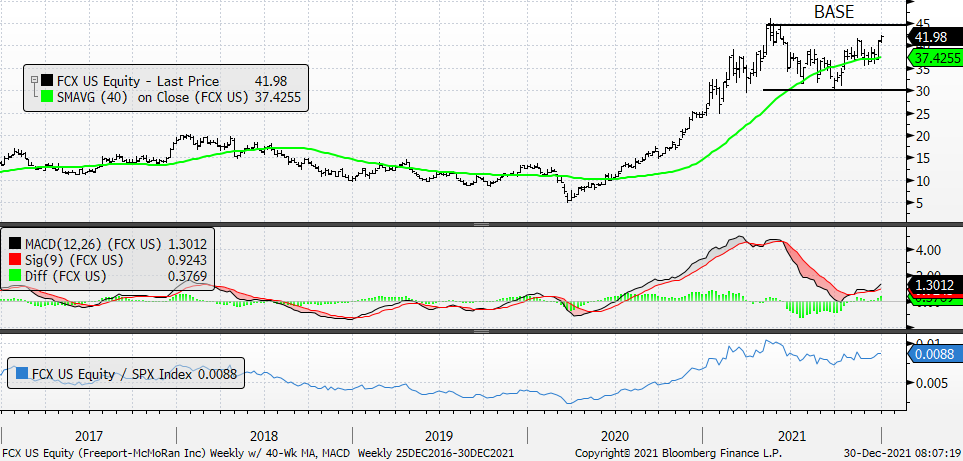Click the 2021 label on the time axis
This screenshot has width=963, height=461.
point(792,436)
